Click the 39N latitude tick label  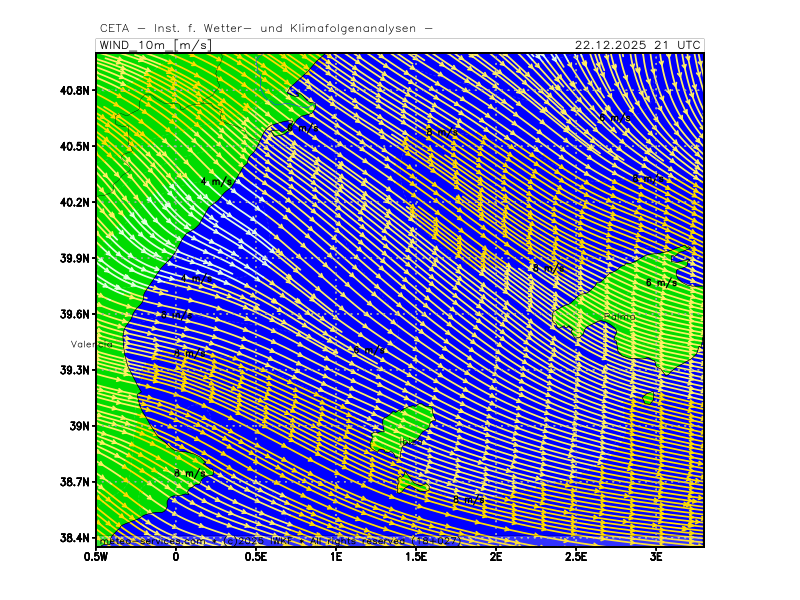79,426
